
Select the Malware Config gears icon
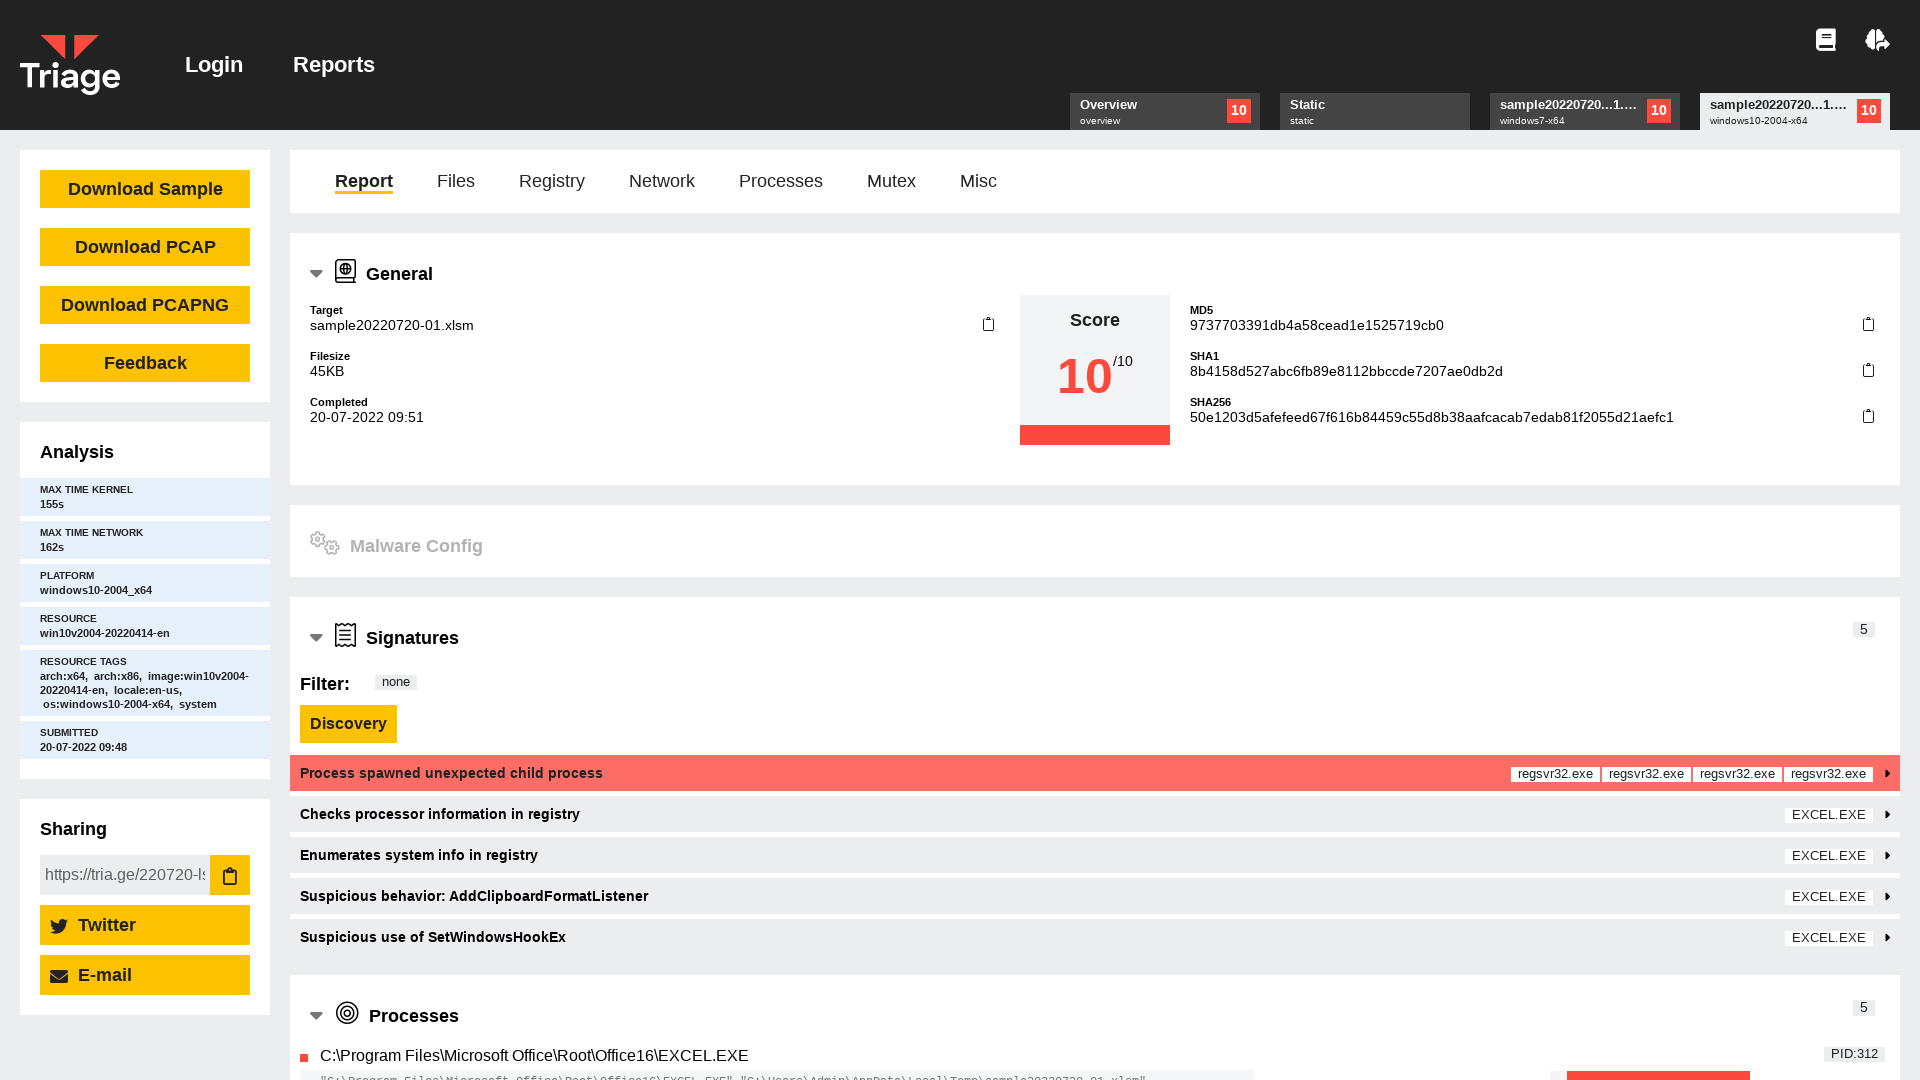pos(324,543)
